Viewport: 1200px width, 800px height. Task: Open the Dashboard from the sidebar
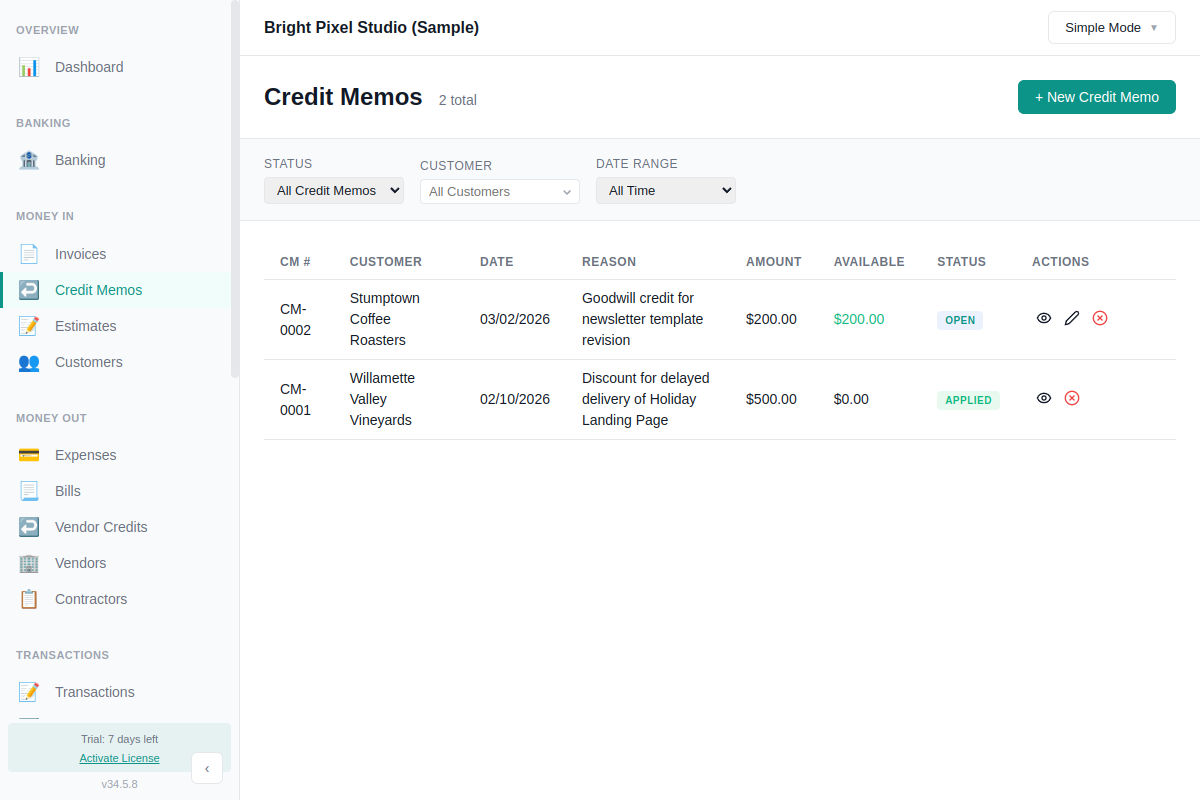[x=89, y=67]
